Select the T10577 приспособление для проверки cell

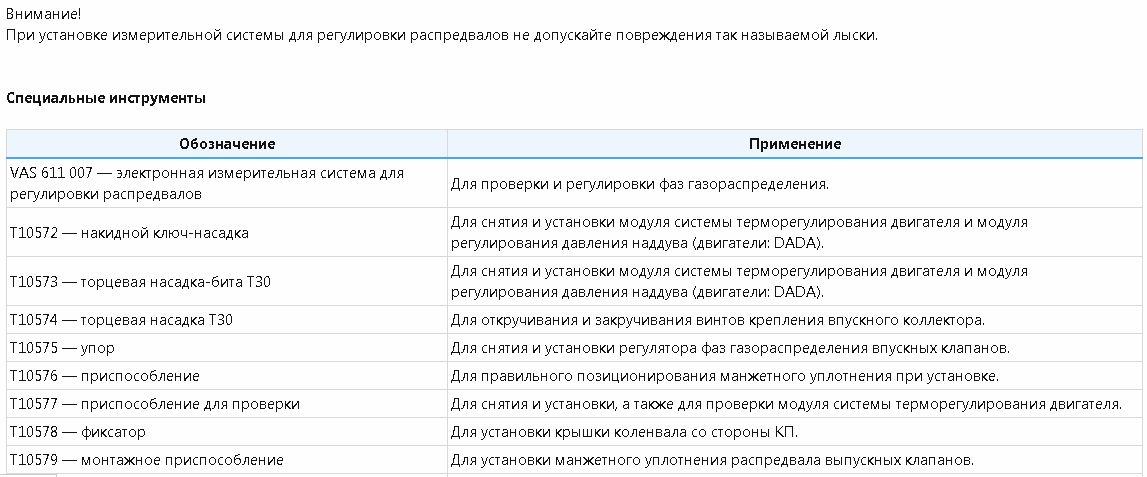click(x=155, y=404)
